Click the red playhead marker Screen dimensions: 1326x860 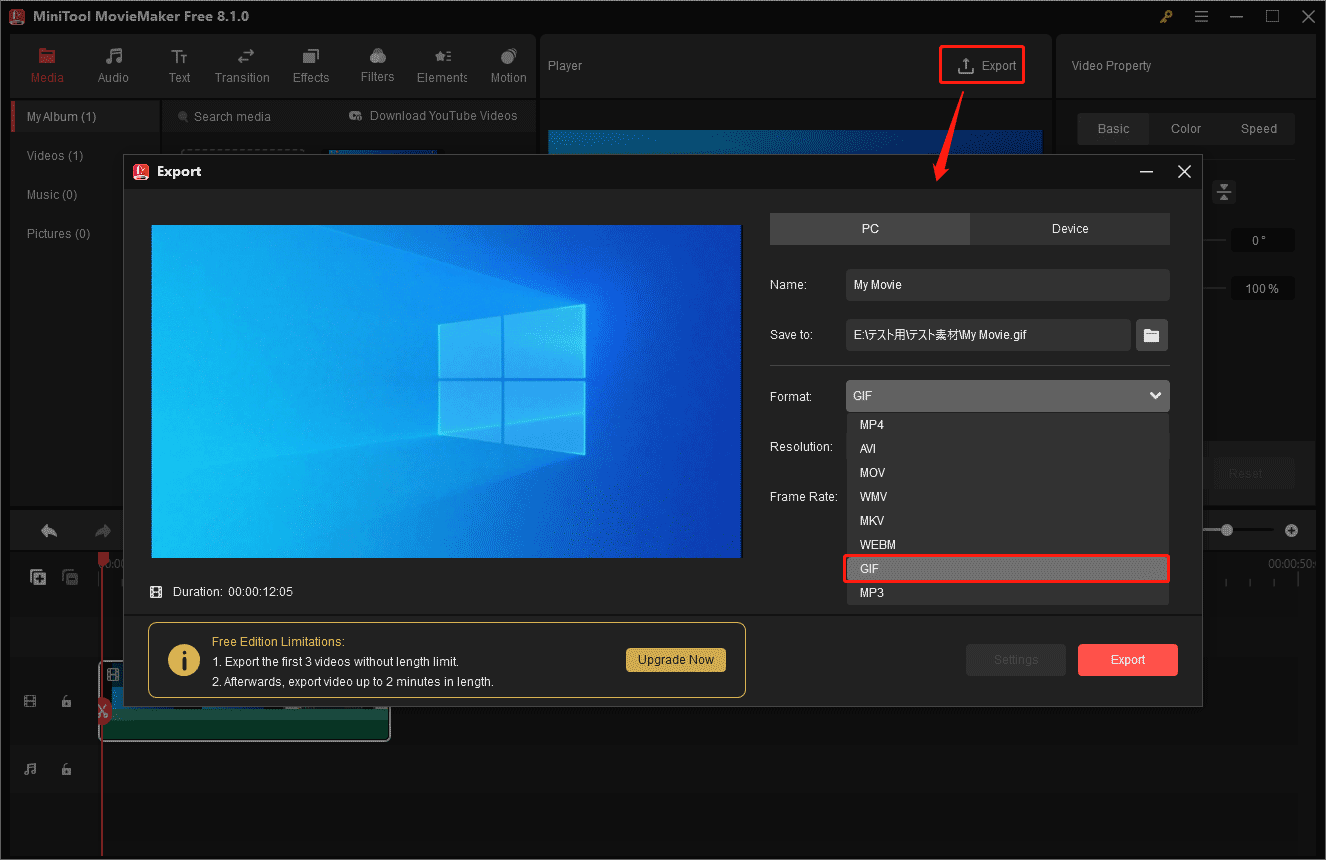[102, 560]
